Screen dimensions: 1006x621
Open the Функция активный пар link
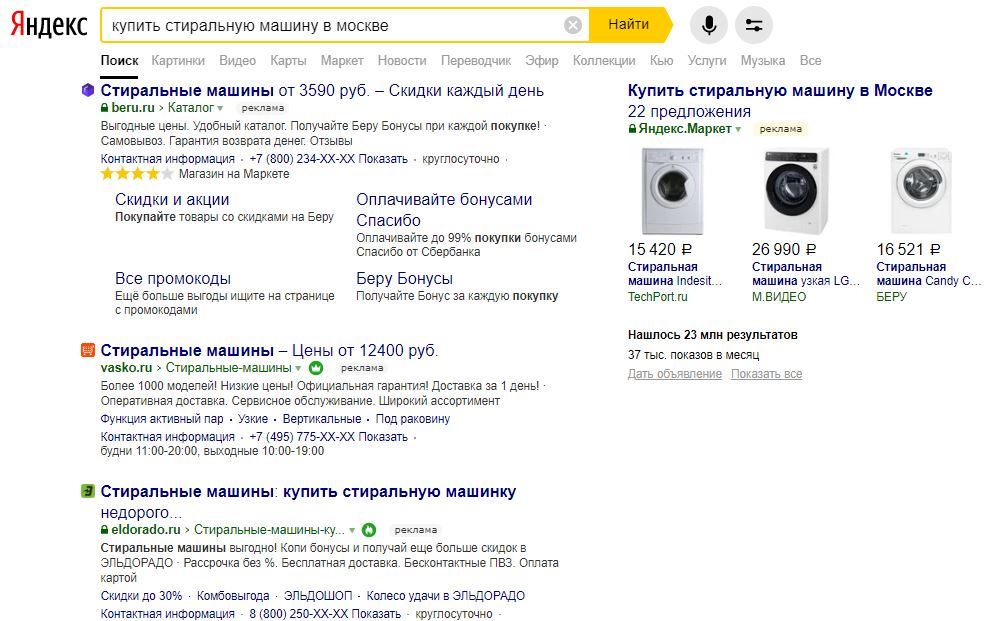pos(162,419)
